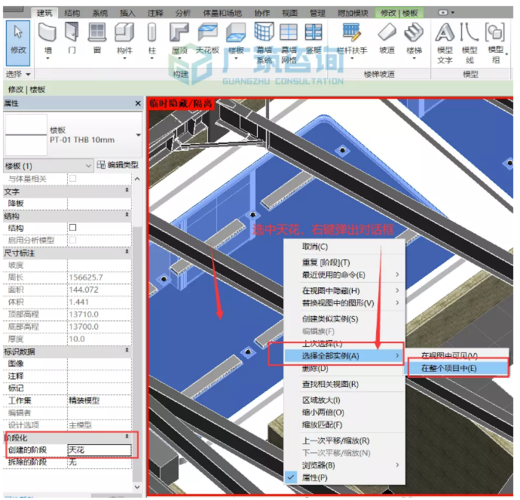This screenshot has height=500, width=520.
Task: Choose 选择全部实例(A) menu item
Action: coord(345,356)
